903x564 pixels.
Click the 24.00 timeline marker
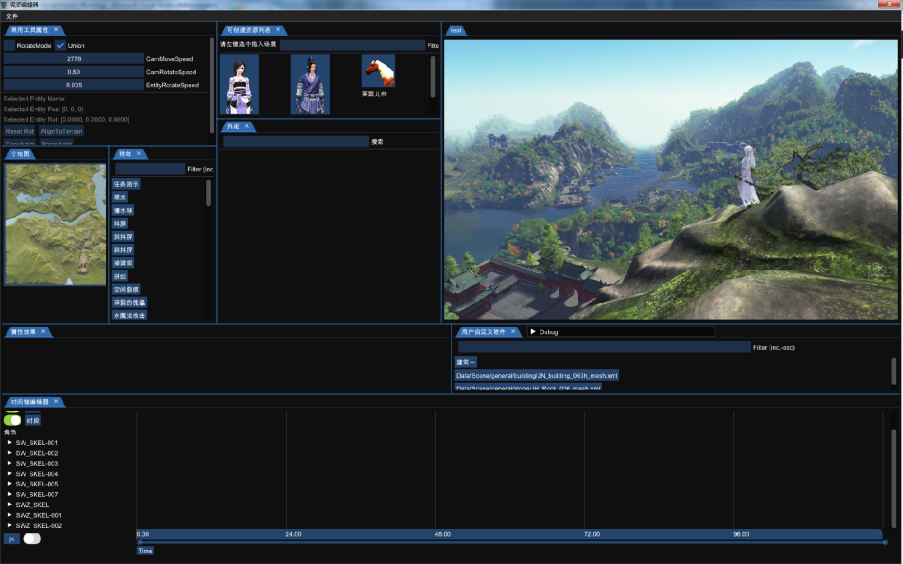(293, 534)
